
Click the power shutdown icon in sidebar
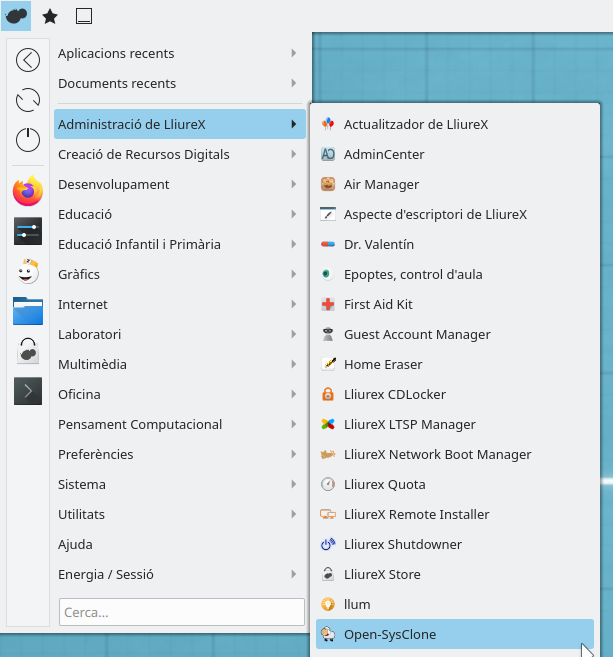[x=28, y=140]
